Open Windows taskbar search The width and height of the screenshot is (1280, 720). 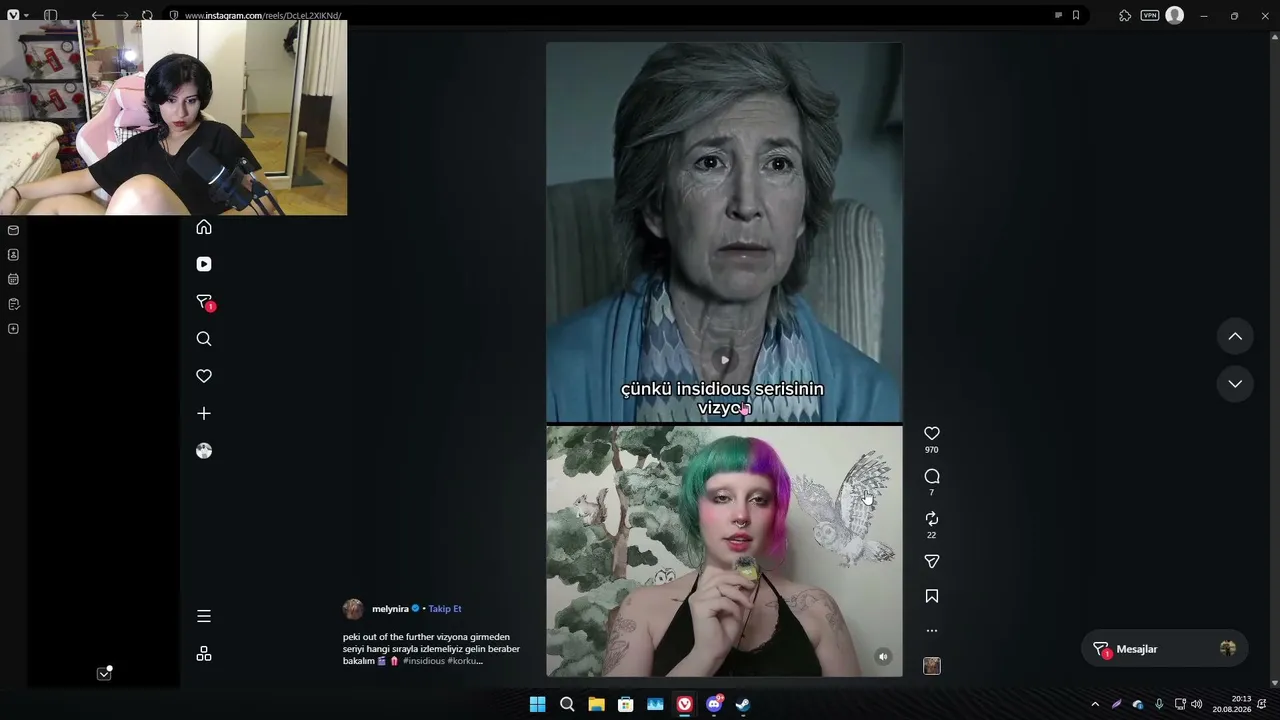[x=567, y=704]
